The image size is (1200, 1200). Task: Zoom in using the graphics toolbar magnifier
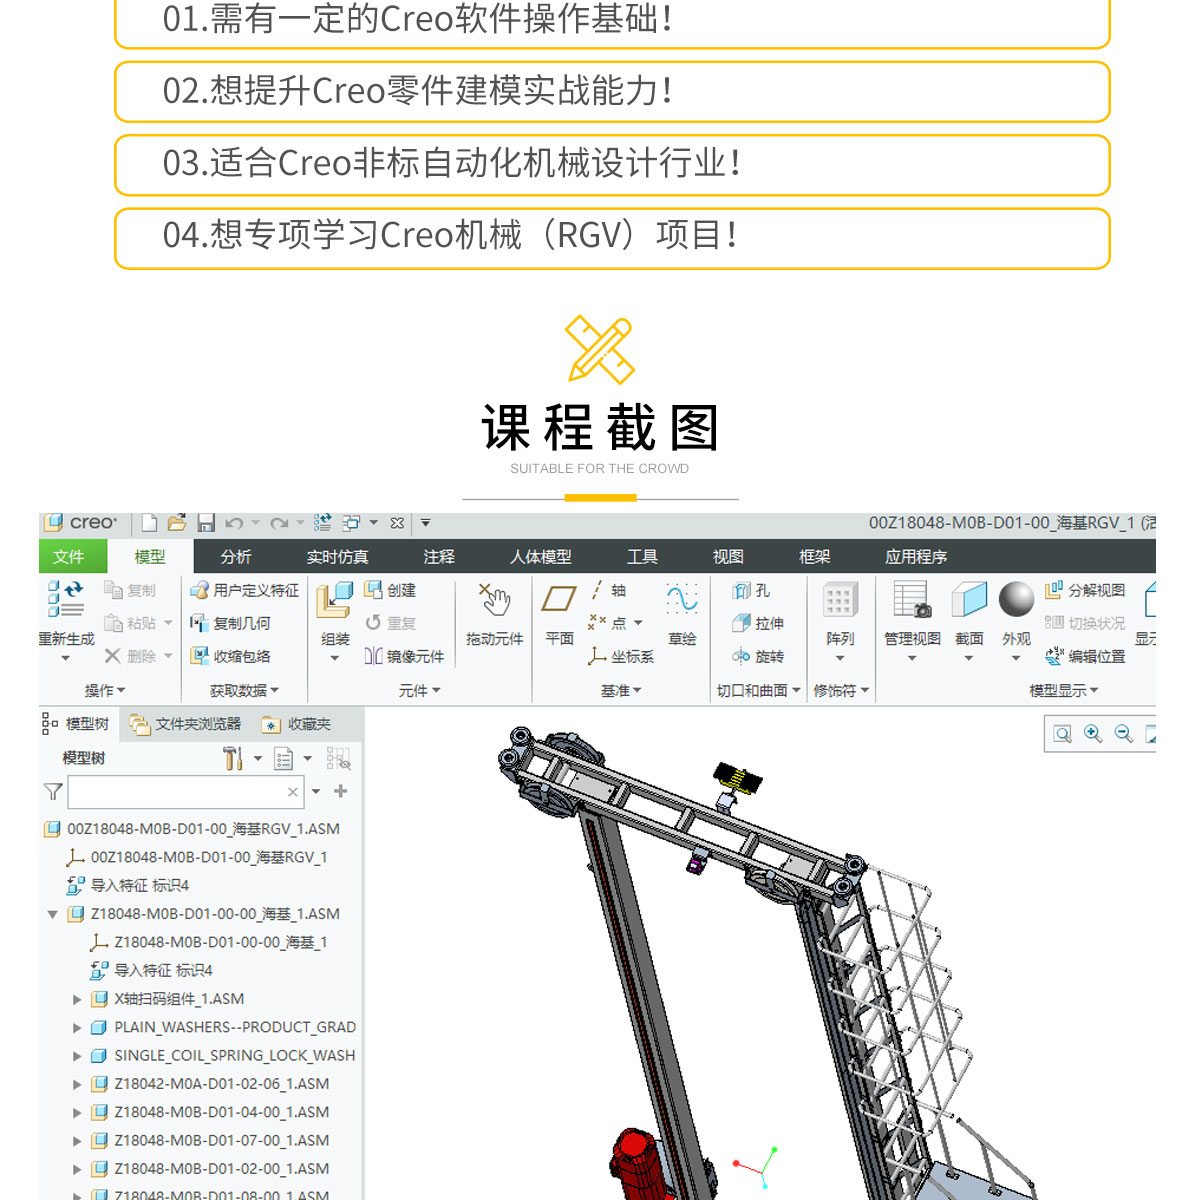click(x=1093, y=734)
